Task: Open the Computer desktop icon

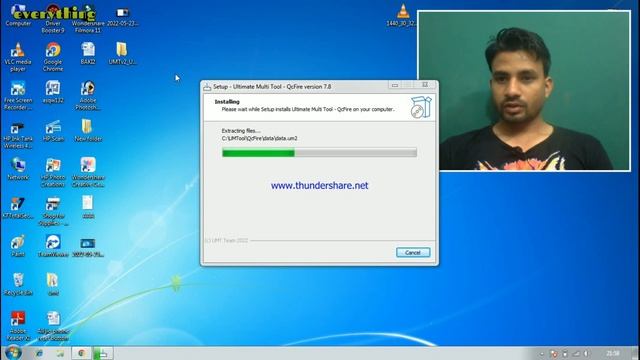Action: 18,16
